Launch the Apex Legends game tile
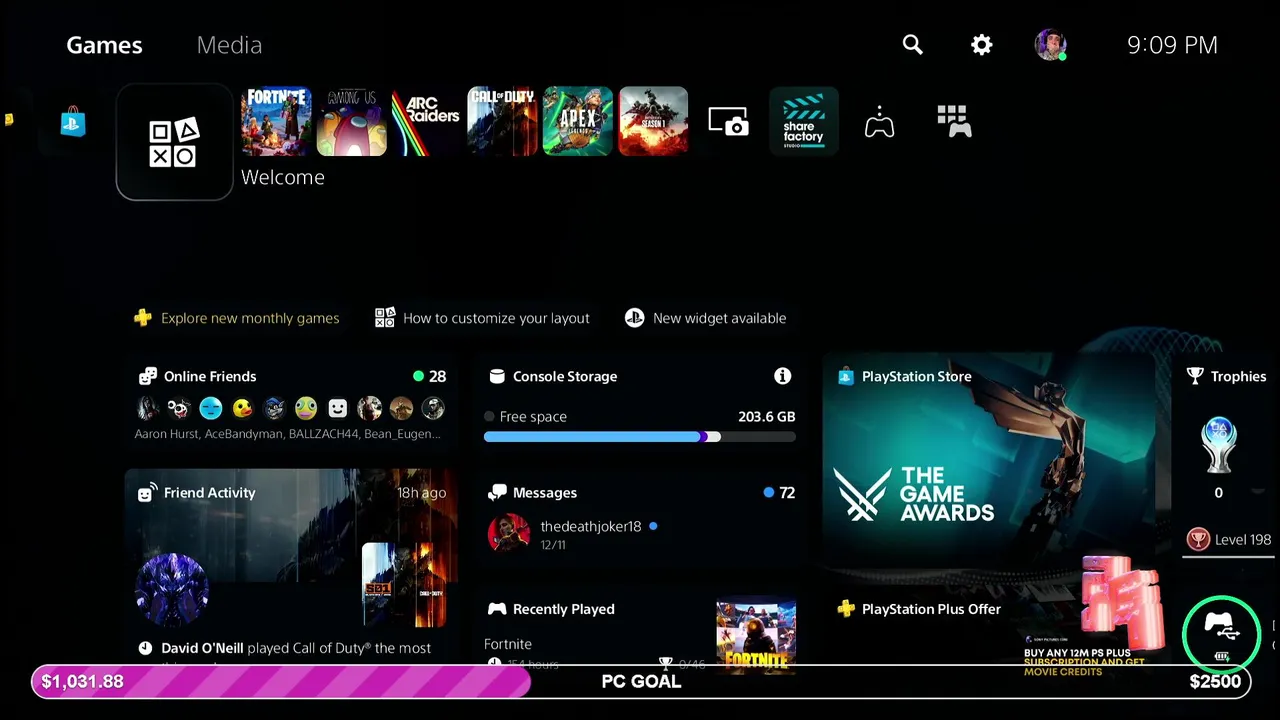The width and height of the screenshot is (1280, 720). [x=578, y=121]
